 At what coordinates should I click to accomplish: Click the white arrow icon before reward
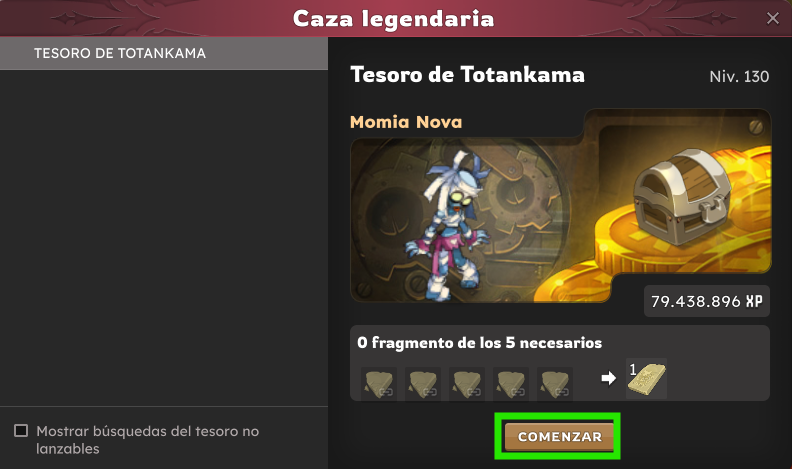point(609,378)
